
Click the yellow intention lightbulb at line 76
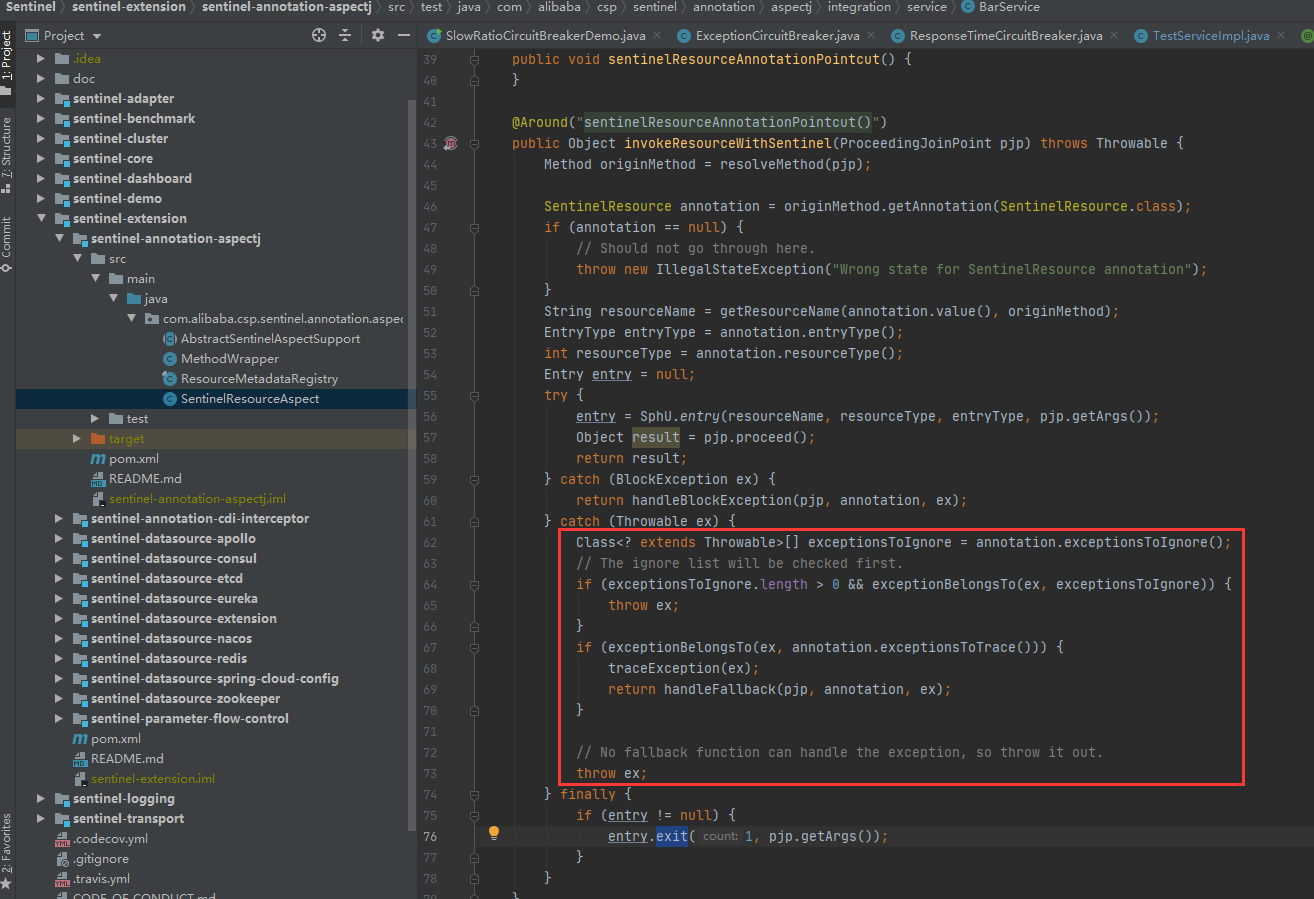coord(493,832)
